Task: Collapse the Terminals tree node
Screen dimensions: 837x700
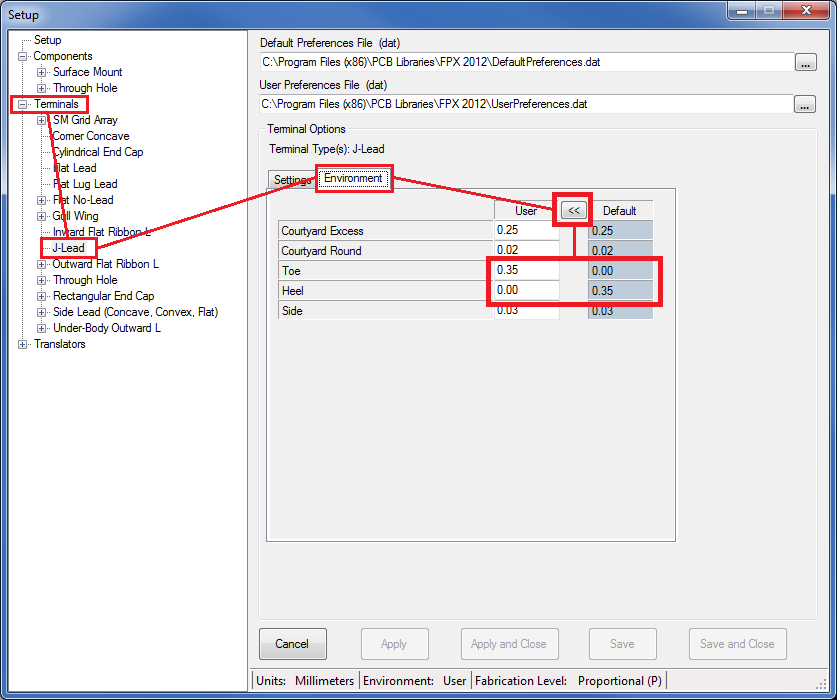Action: pyautogui.click(x=22, y=104)
